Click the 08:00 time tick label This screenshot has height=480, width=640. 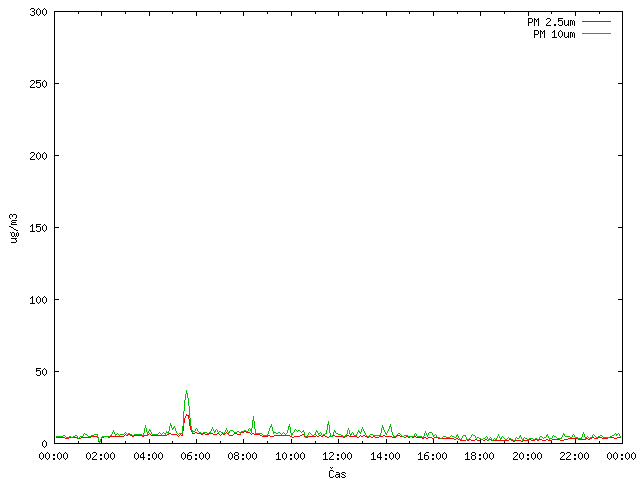pos(243,456)
